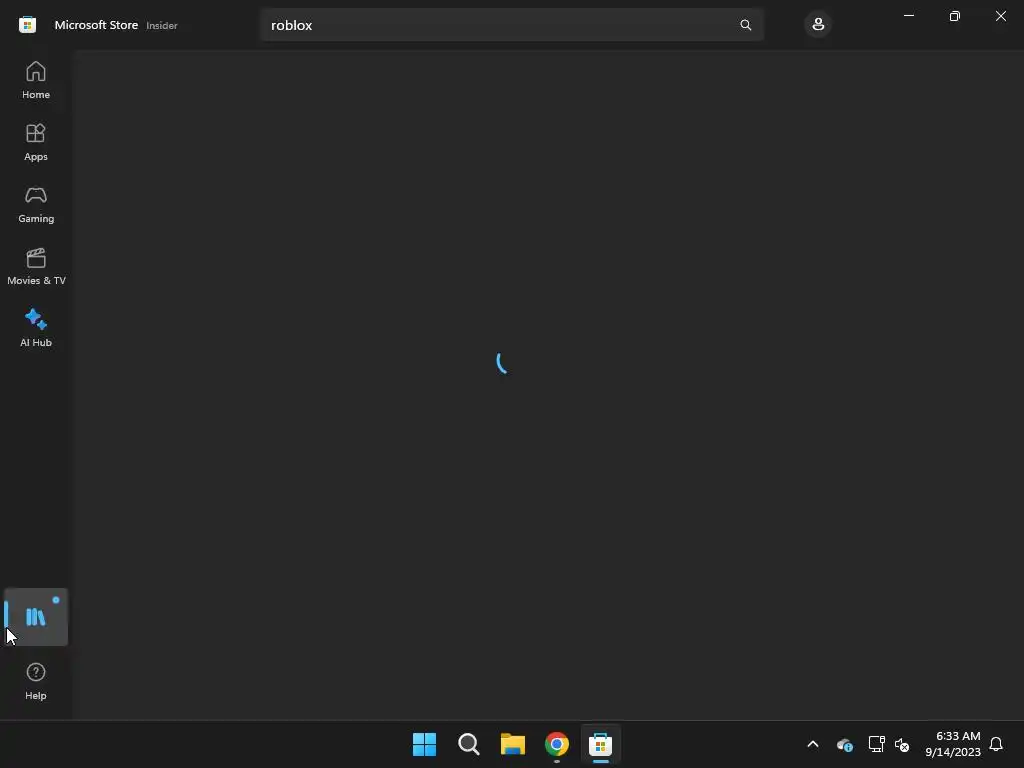Open Movies & TV section

(x=36, y=266)
